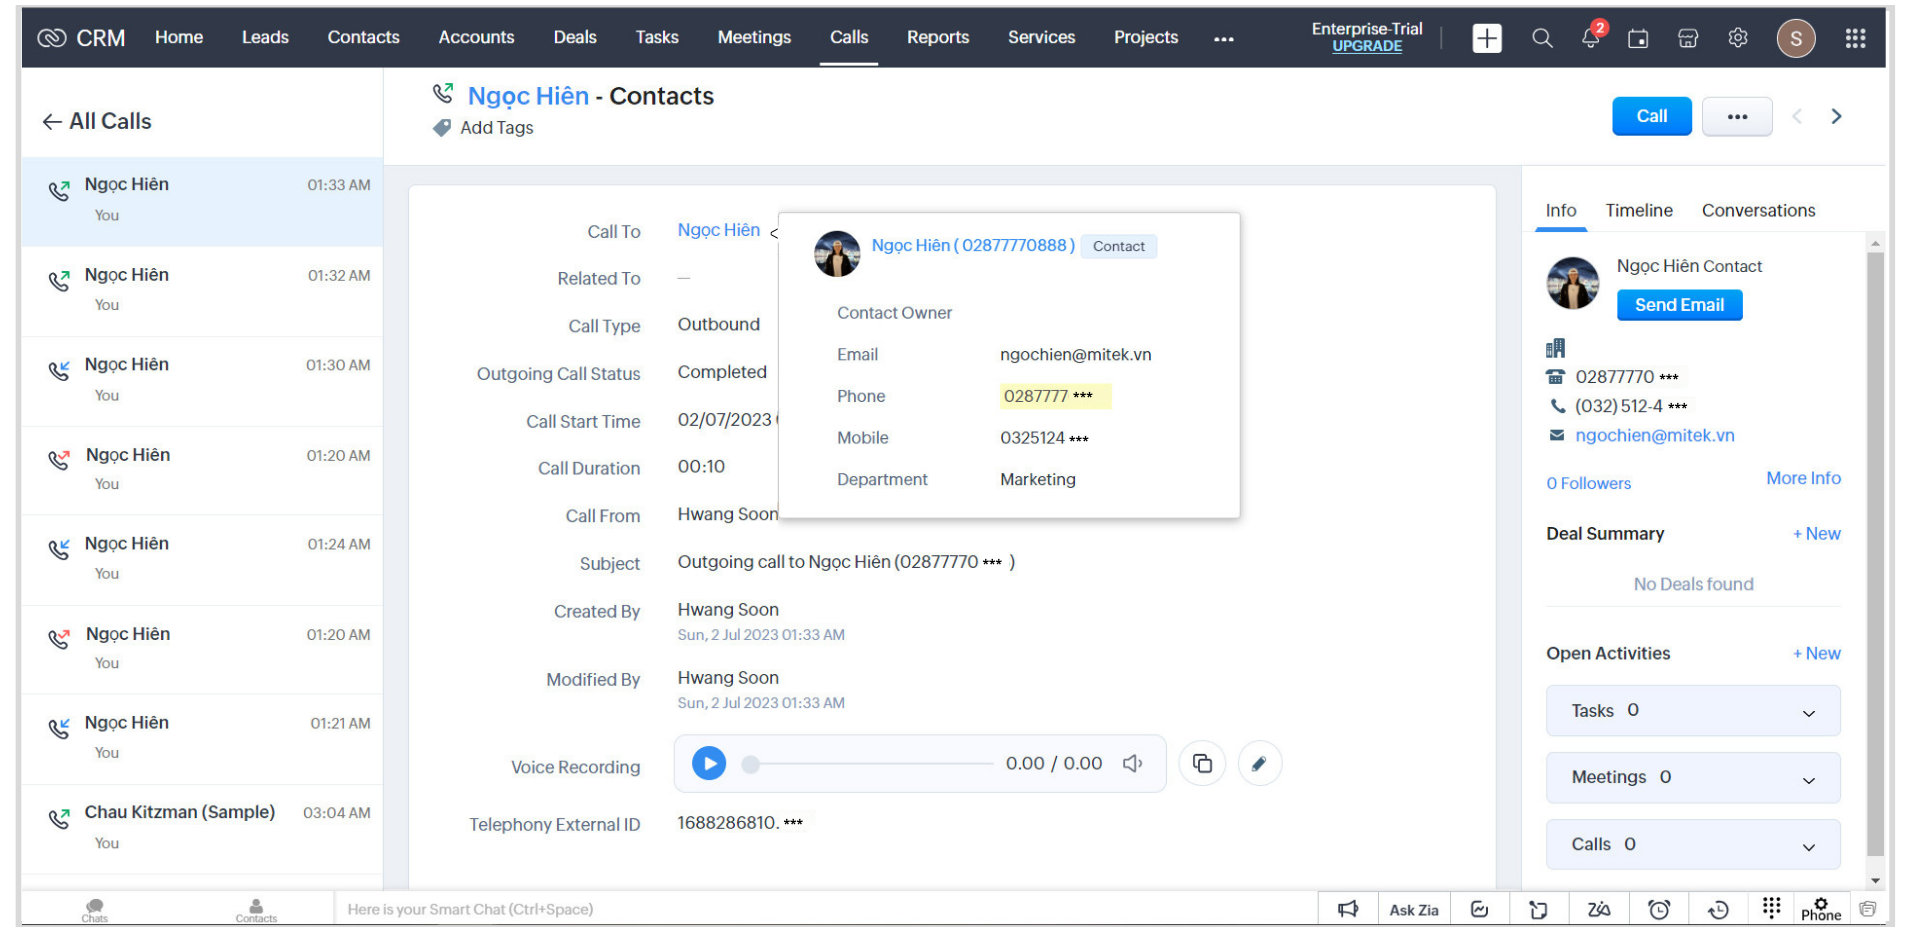Switch to the Timeline tab
Screen dimensions: 1920x944
pyautogui.click(x=1638, y=210)
